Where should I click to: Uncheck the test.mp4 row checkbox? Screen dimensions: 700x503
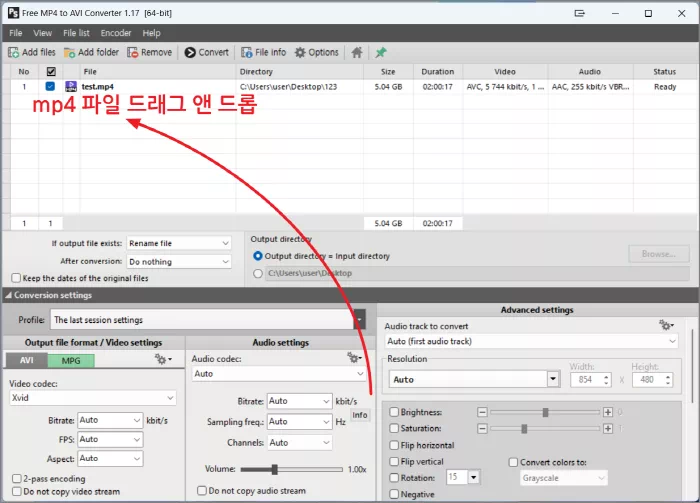(50, 87)
